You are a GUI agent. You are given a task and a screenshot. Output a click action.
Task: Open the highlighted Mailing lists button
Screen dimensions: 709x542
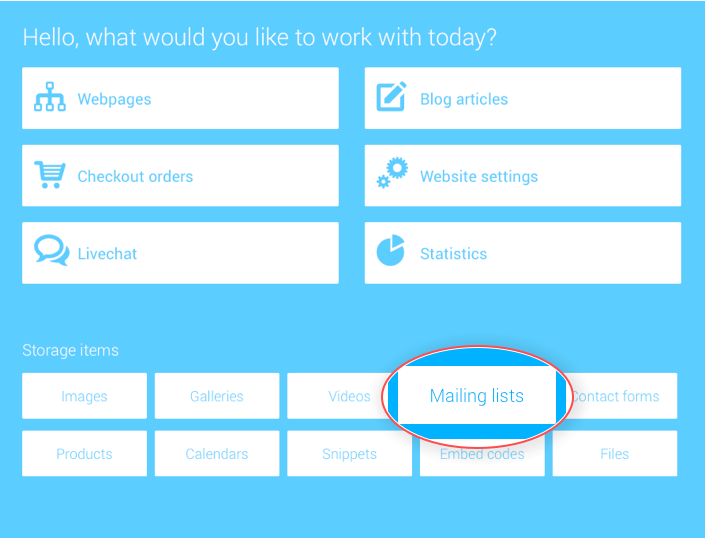(x=477, y=396)
